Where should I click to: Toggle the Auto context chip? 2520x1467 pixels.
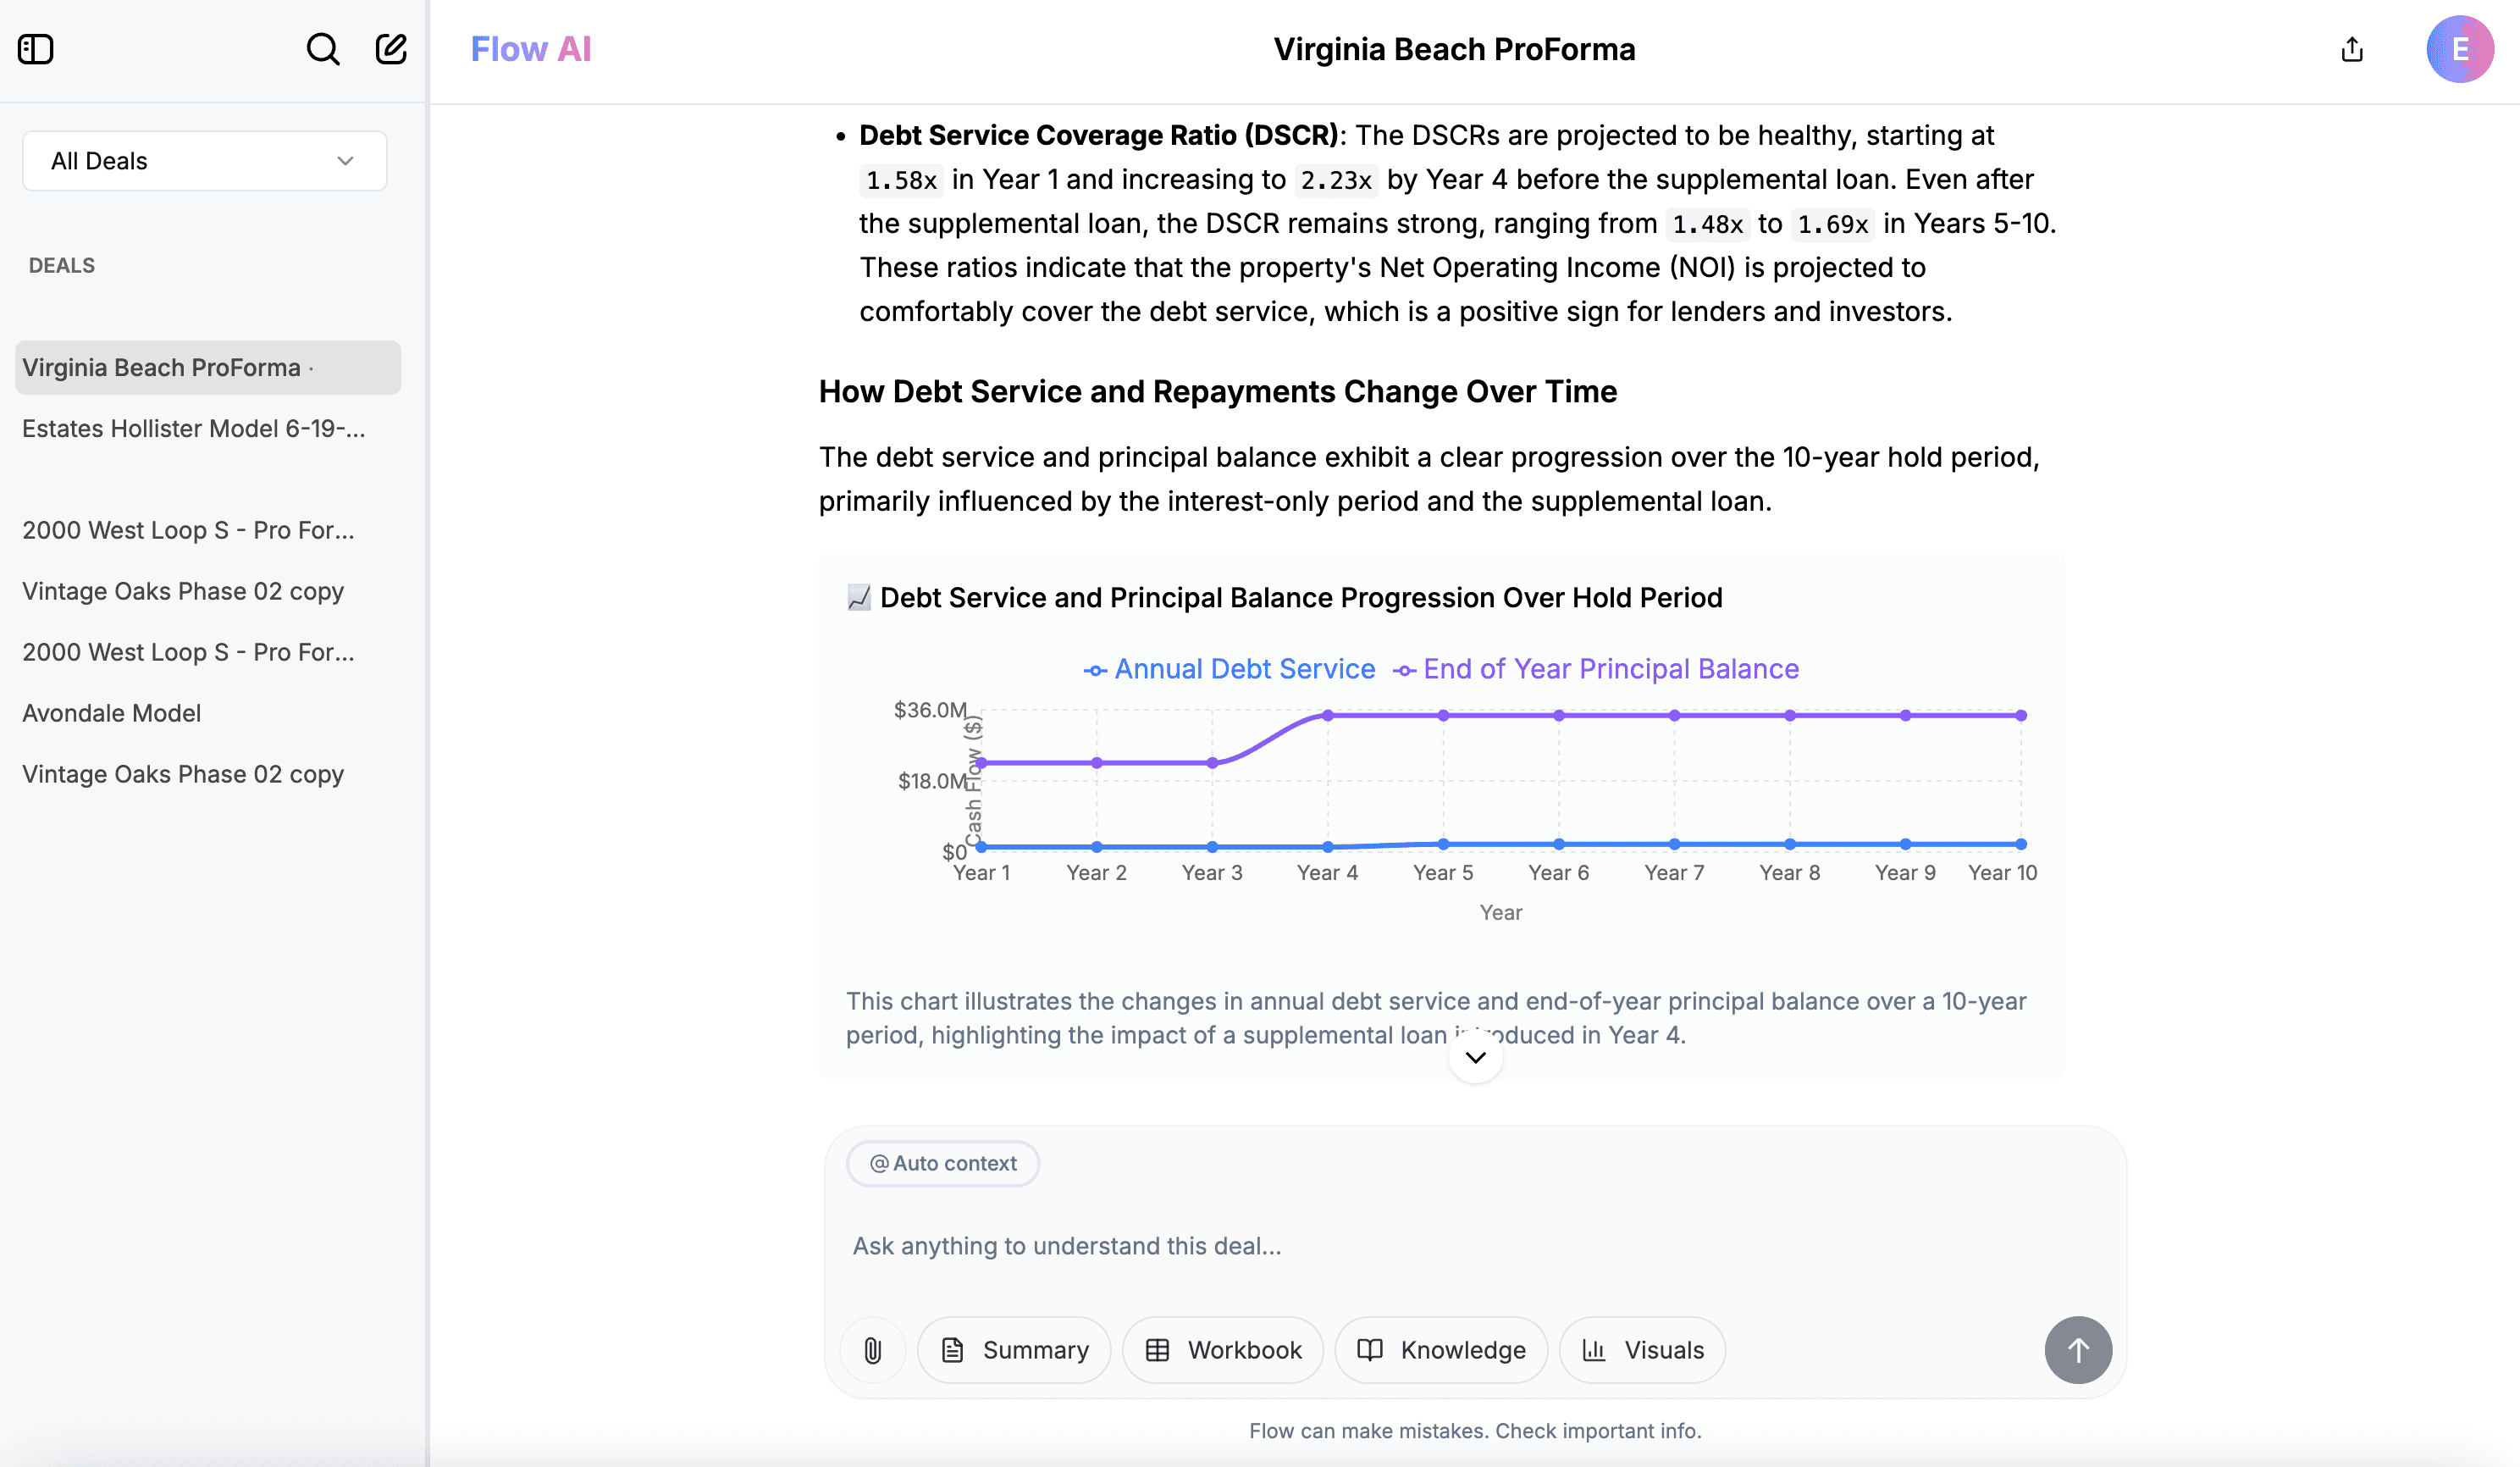coord(942,1163)
